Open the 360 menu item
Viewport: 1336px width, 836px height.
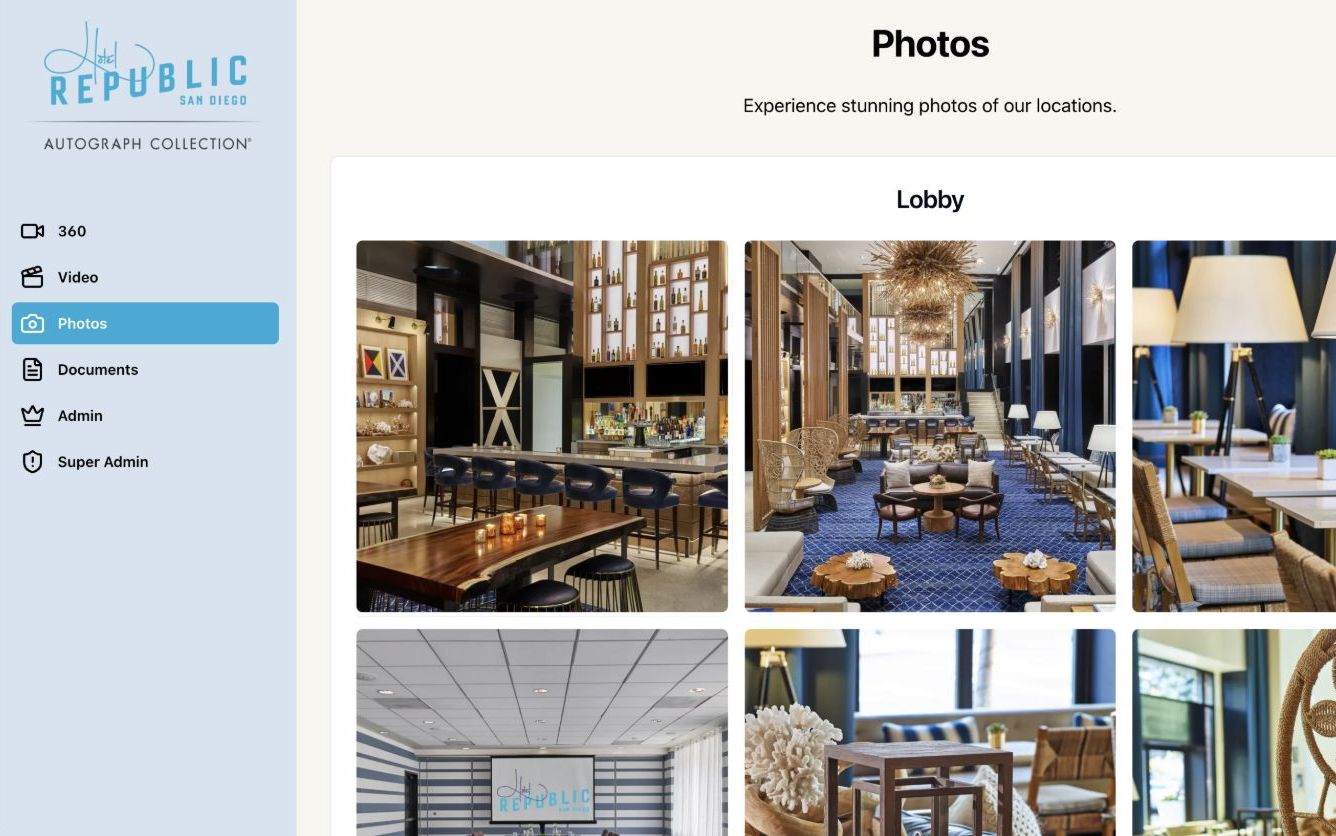pyautogui.click(x=145, y=231)
